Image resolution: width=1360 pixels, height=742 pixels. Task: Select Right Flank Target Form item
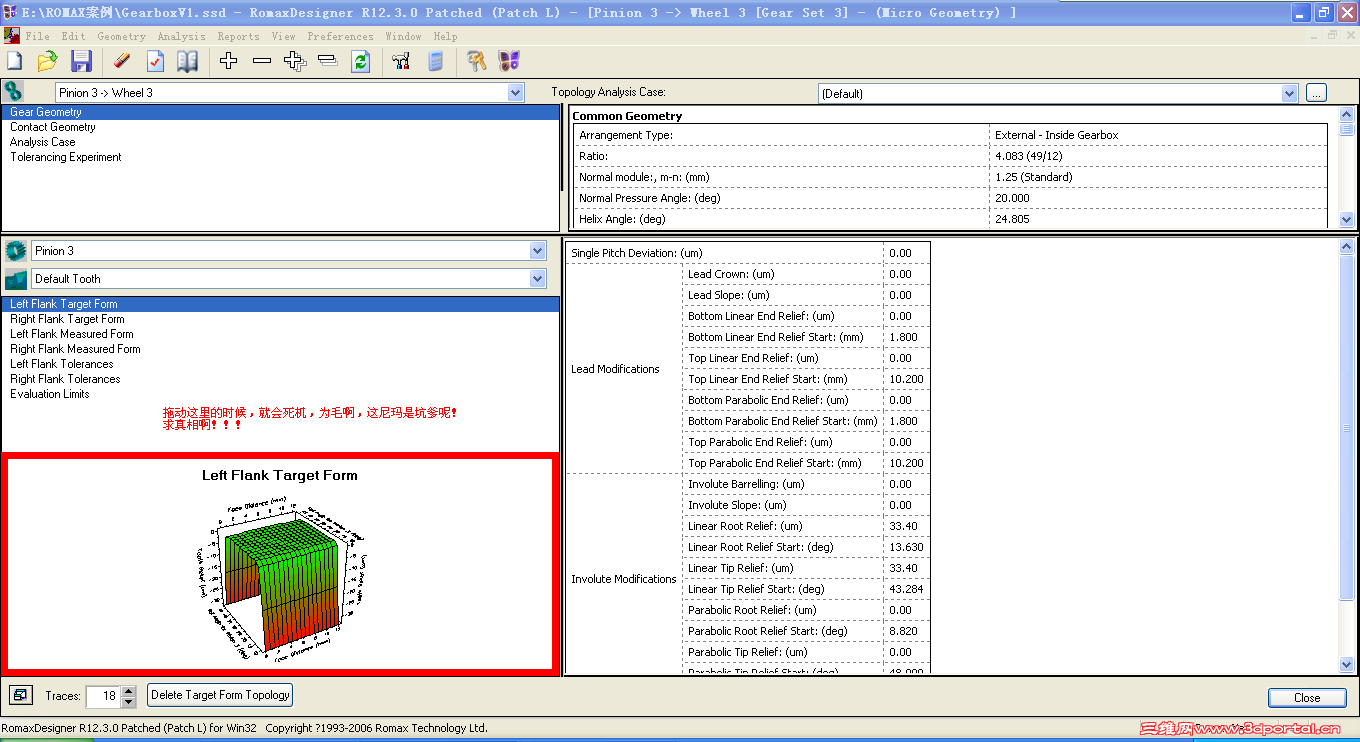[281, 319]
